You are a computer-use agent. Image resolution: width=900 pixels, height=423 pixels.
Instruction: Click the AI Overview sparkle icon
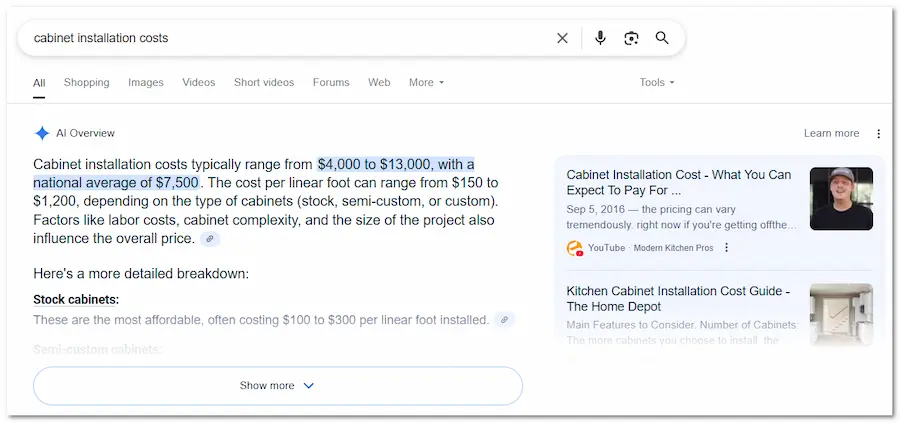coord(42,133)
